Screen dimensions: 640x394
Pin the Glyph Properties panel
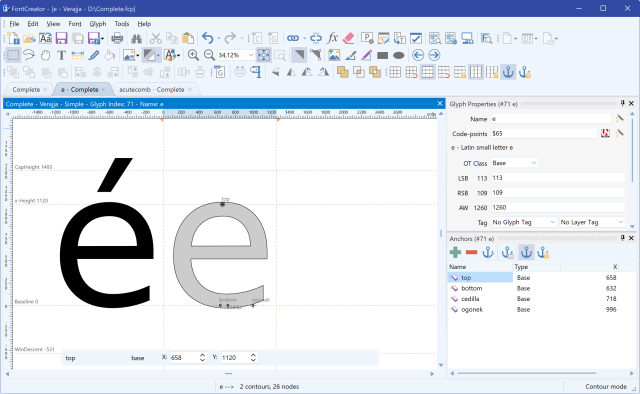click(x=622, y=103)
